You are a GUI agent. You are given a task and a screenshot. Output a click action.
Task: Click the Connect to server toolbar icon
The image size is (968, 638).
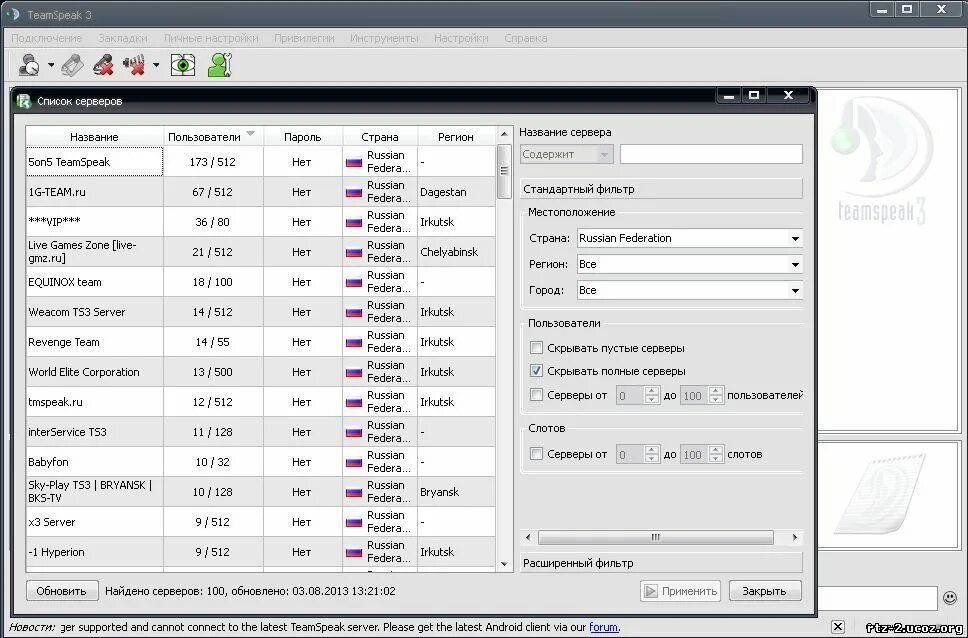click(29, 65)
